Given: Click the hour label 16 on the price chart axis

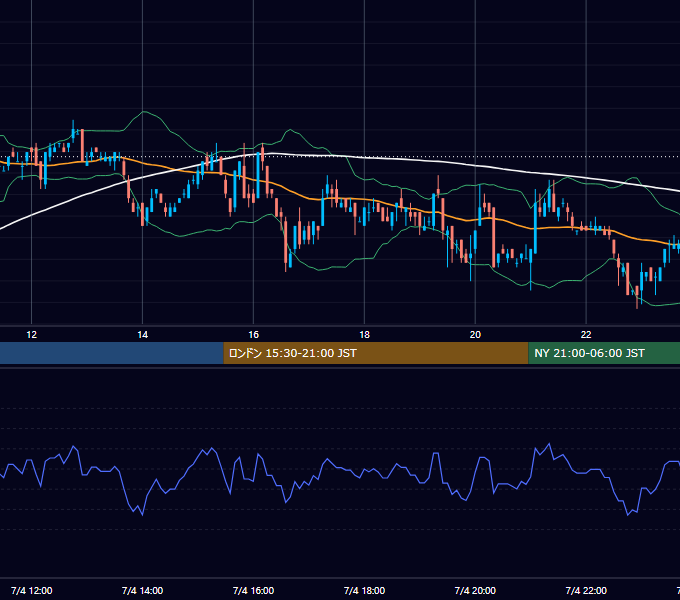Looking at the screenshot, I should (x=253, y=335).
